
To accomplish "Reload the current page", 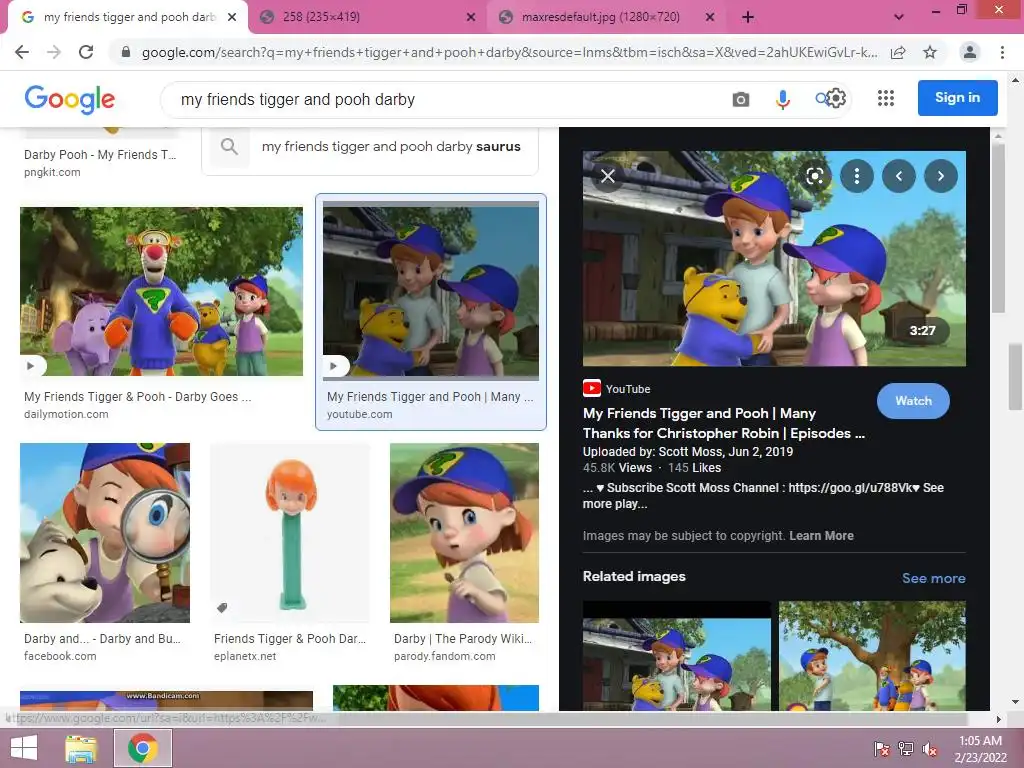I will (86, 52).
